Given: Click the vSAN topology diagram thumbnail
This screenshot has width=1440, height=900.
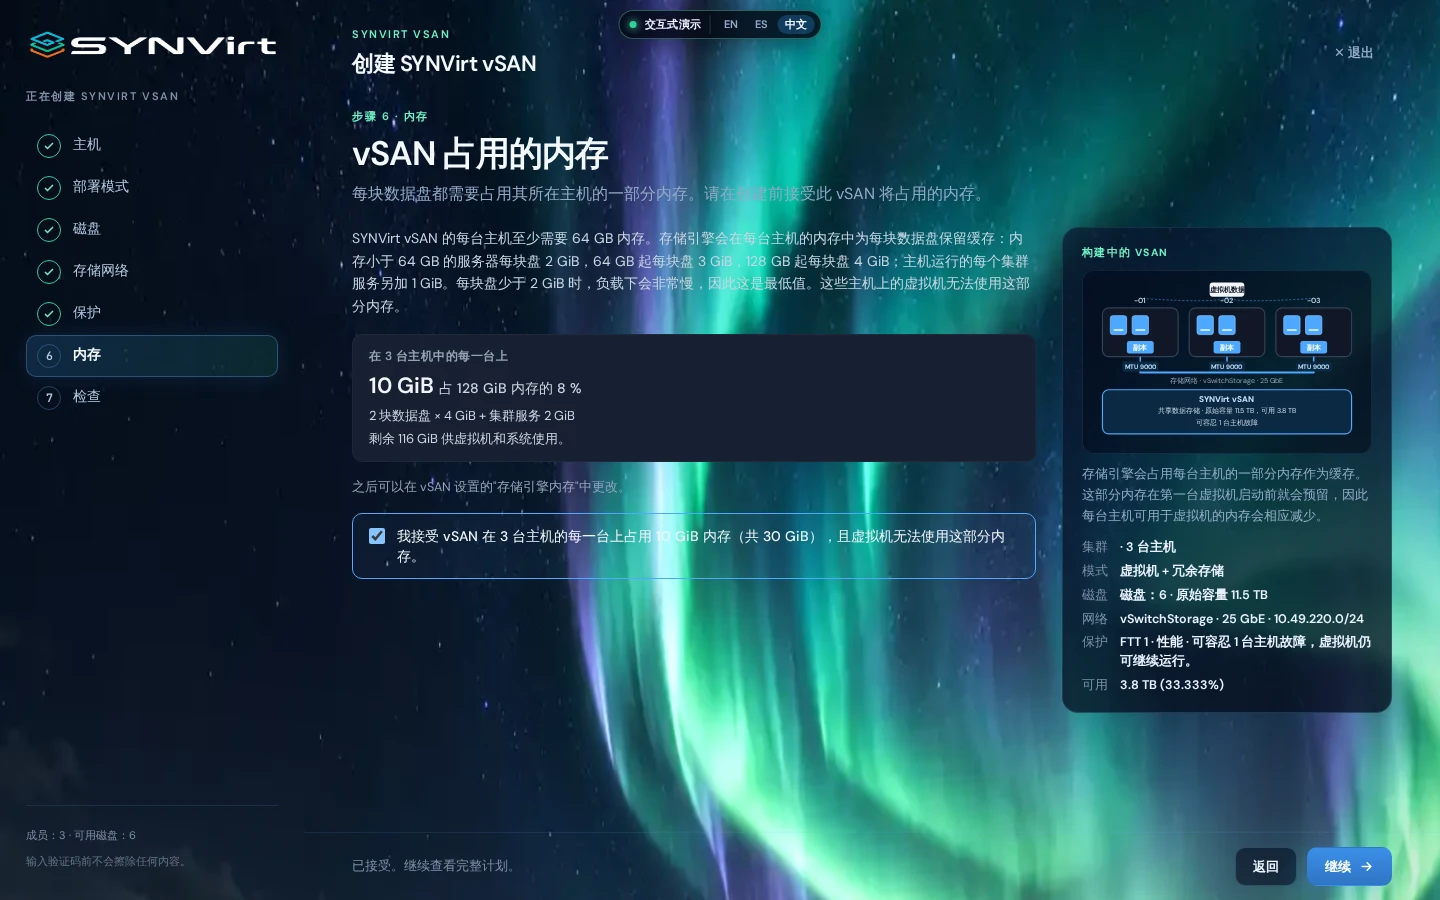Looking at the screenshot, I should [x=1227, y=362].
